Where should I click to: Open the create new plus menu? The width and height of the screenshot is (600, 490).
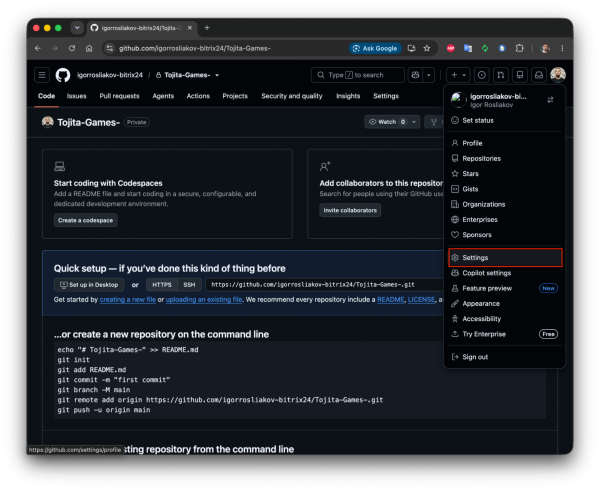tap(458, 75)
